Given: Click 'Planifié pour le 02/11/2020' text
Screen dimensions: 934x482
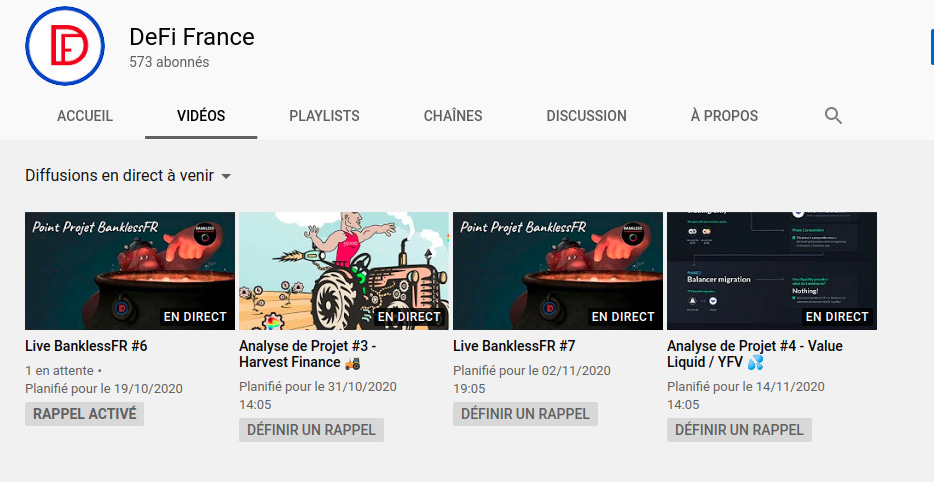Looking at the screenshot, I should pos(531,371).
